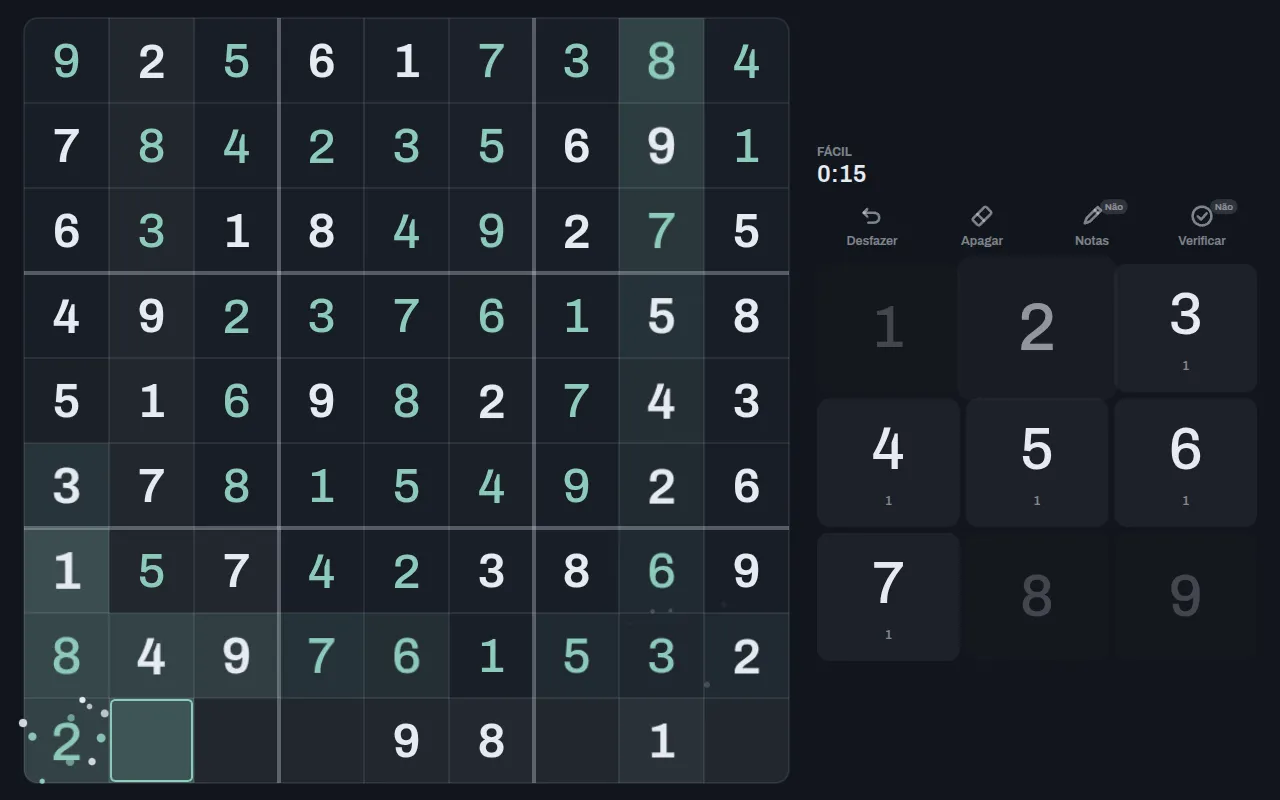The width and height of the screenshot is (1280, 800).
Task: Click the dimmed number 8 keypad button
Action: point(1037,597)
